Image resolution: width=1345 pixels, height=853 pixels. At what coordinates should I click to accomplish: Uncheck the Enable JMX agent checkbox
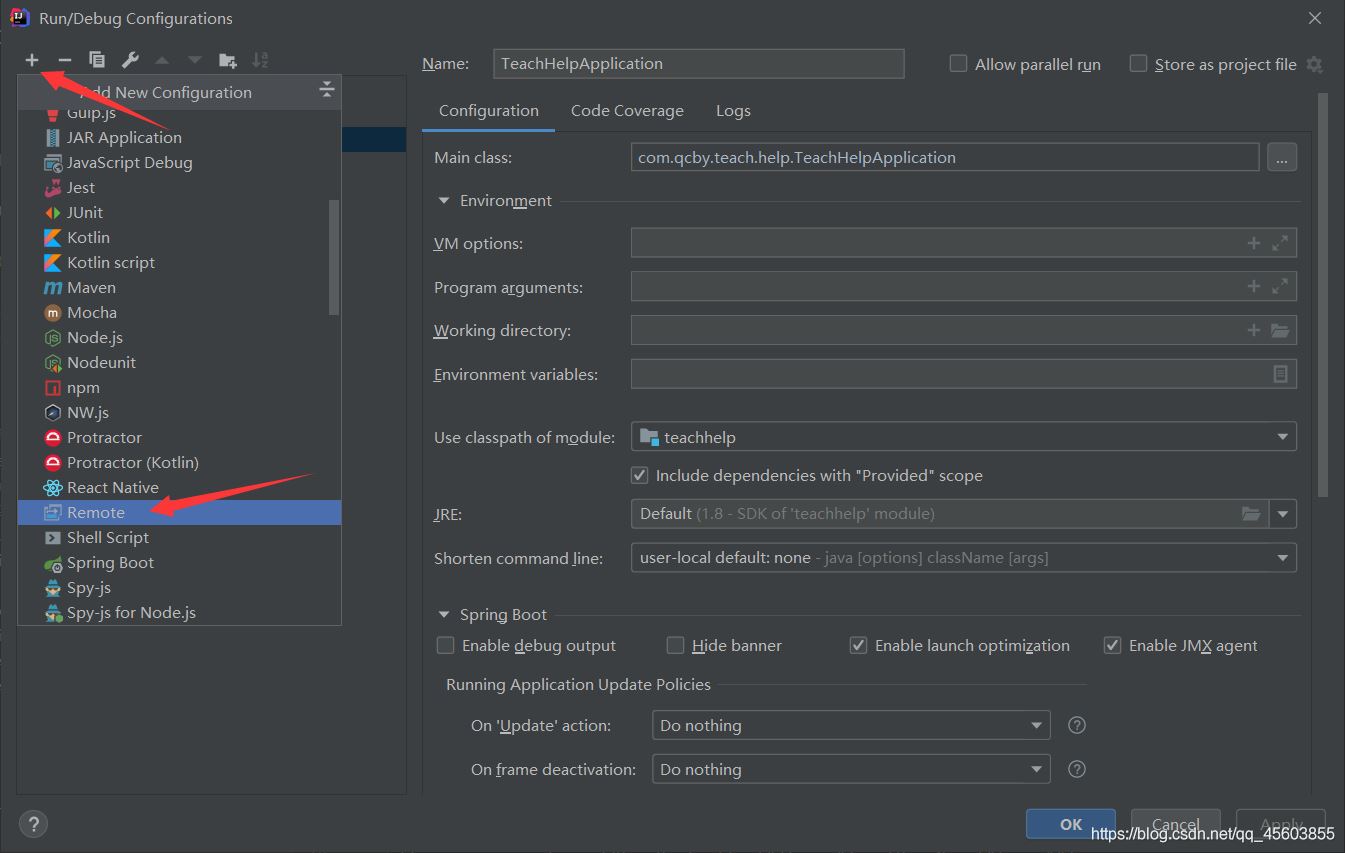click(x=1112, y=646)
